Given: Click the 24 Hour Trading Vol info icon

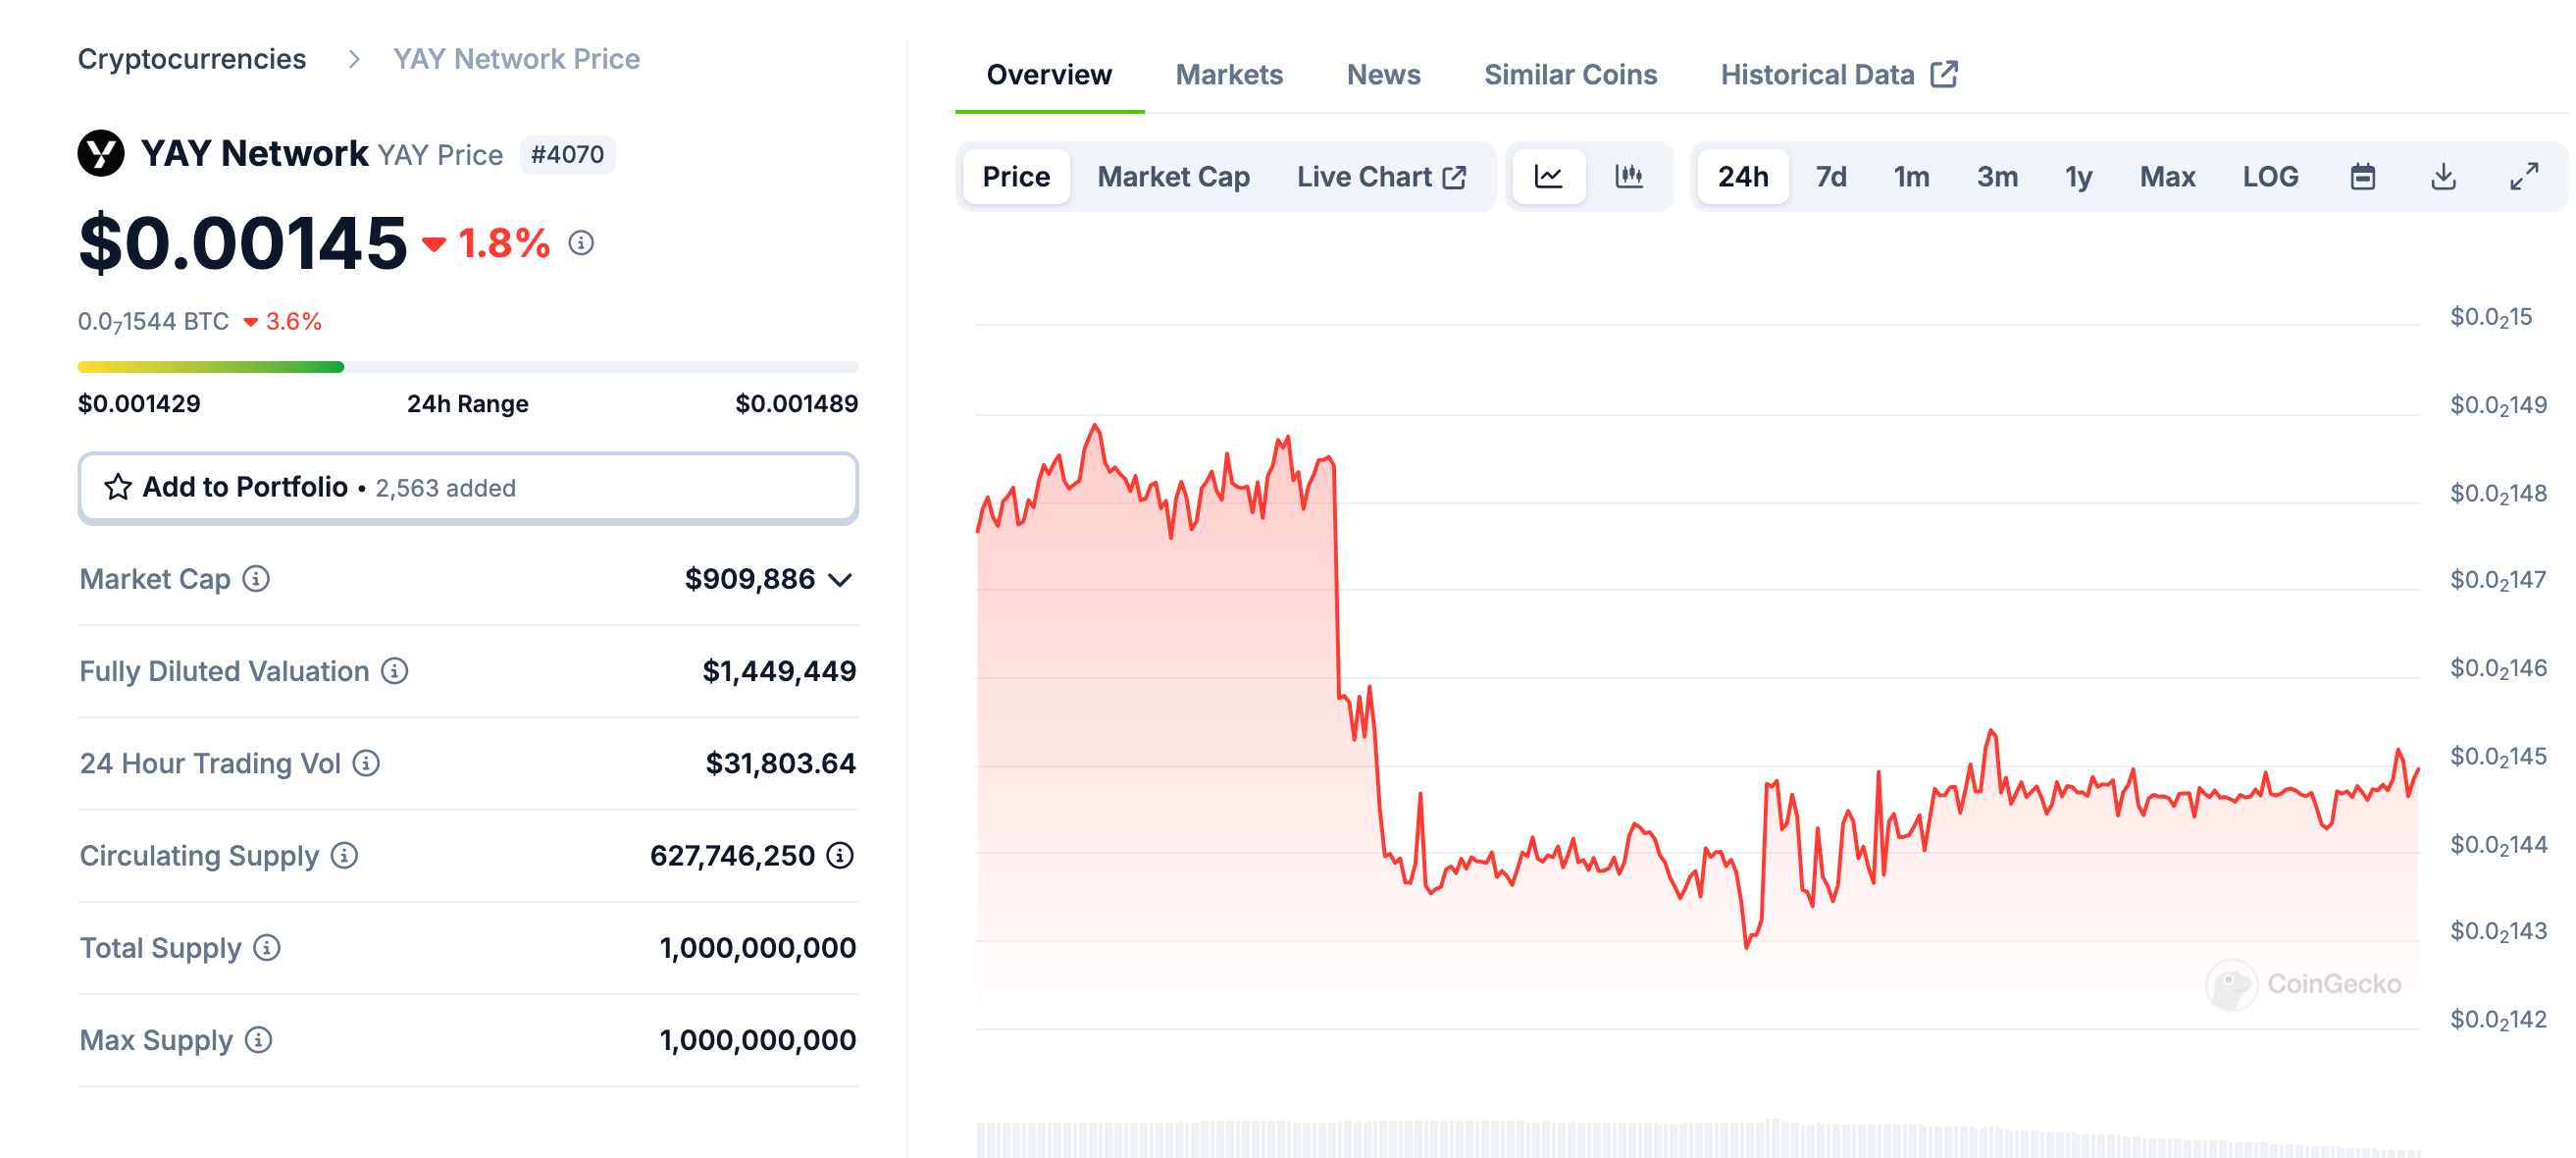Looking at the screenshot, I should tap(367, 764).
